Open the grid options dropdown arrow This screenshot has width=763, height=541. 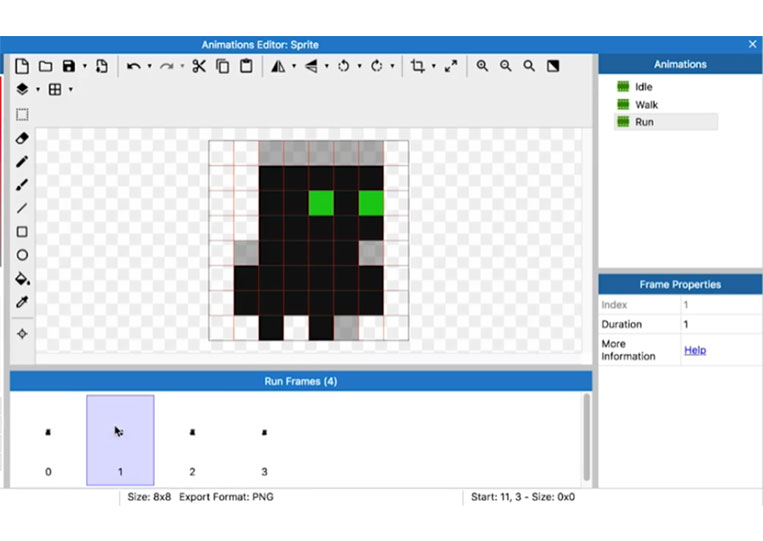click(71, 90)
